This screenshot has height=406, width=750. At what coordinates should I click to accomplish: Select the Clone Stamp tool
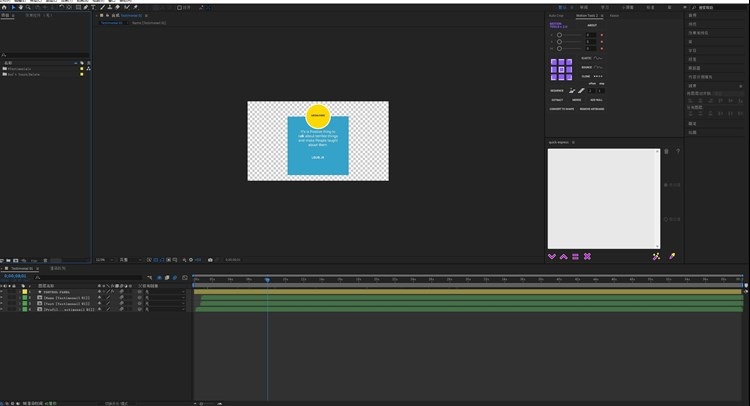(x=110, y=8)
